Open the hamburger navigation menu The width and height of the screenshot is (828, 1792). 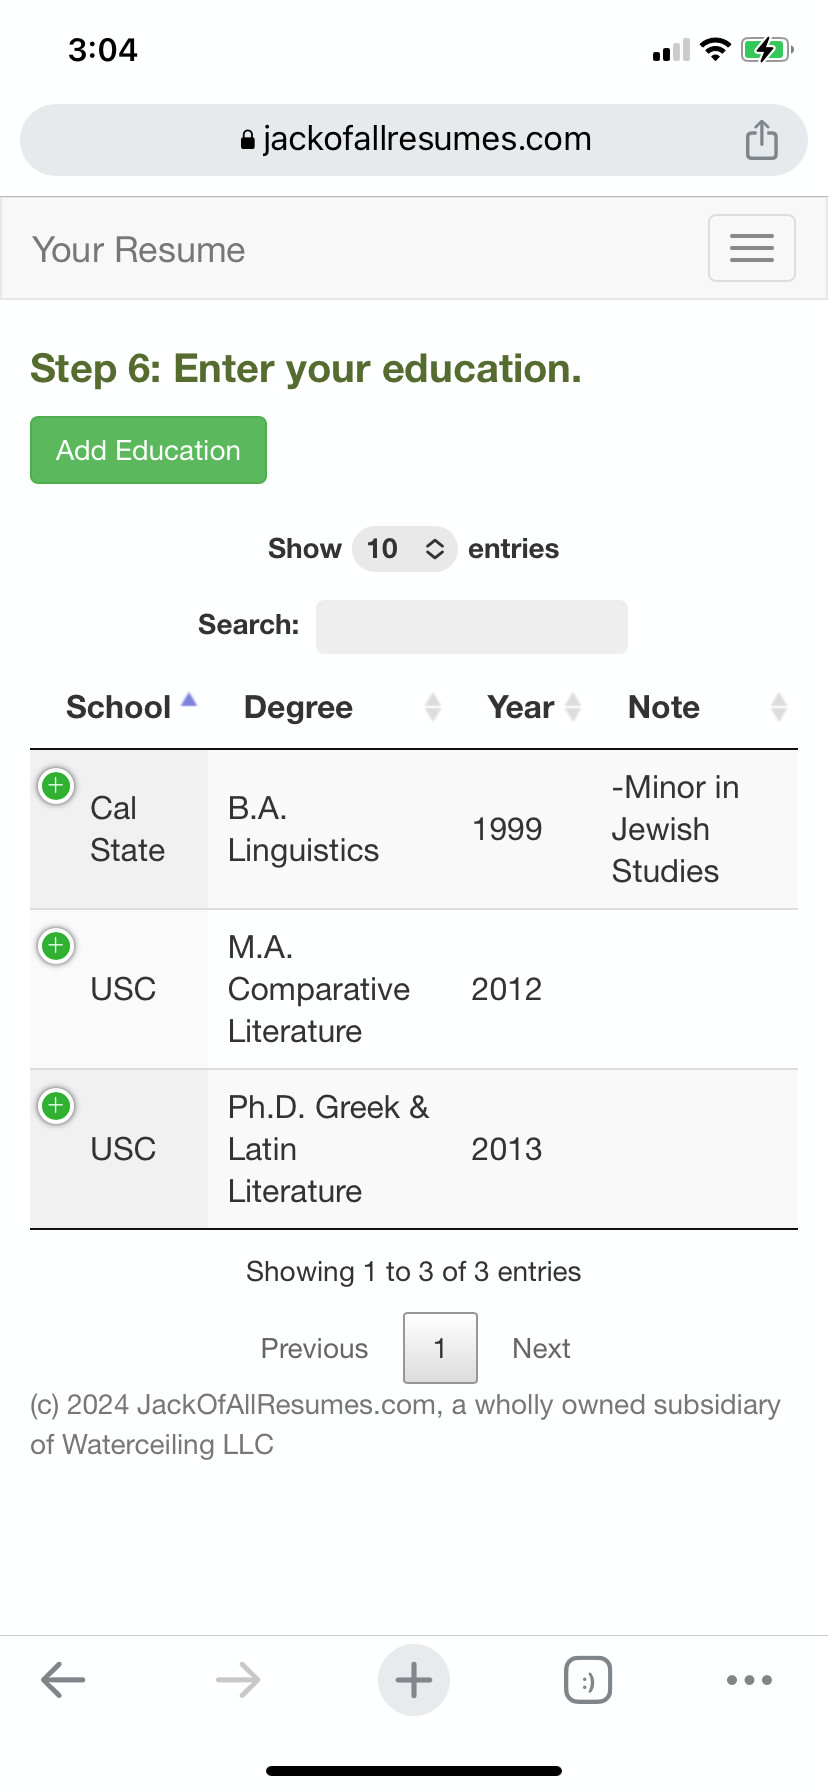click(x=752, y=248)
